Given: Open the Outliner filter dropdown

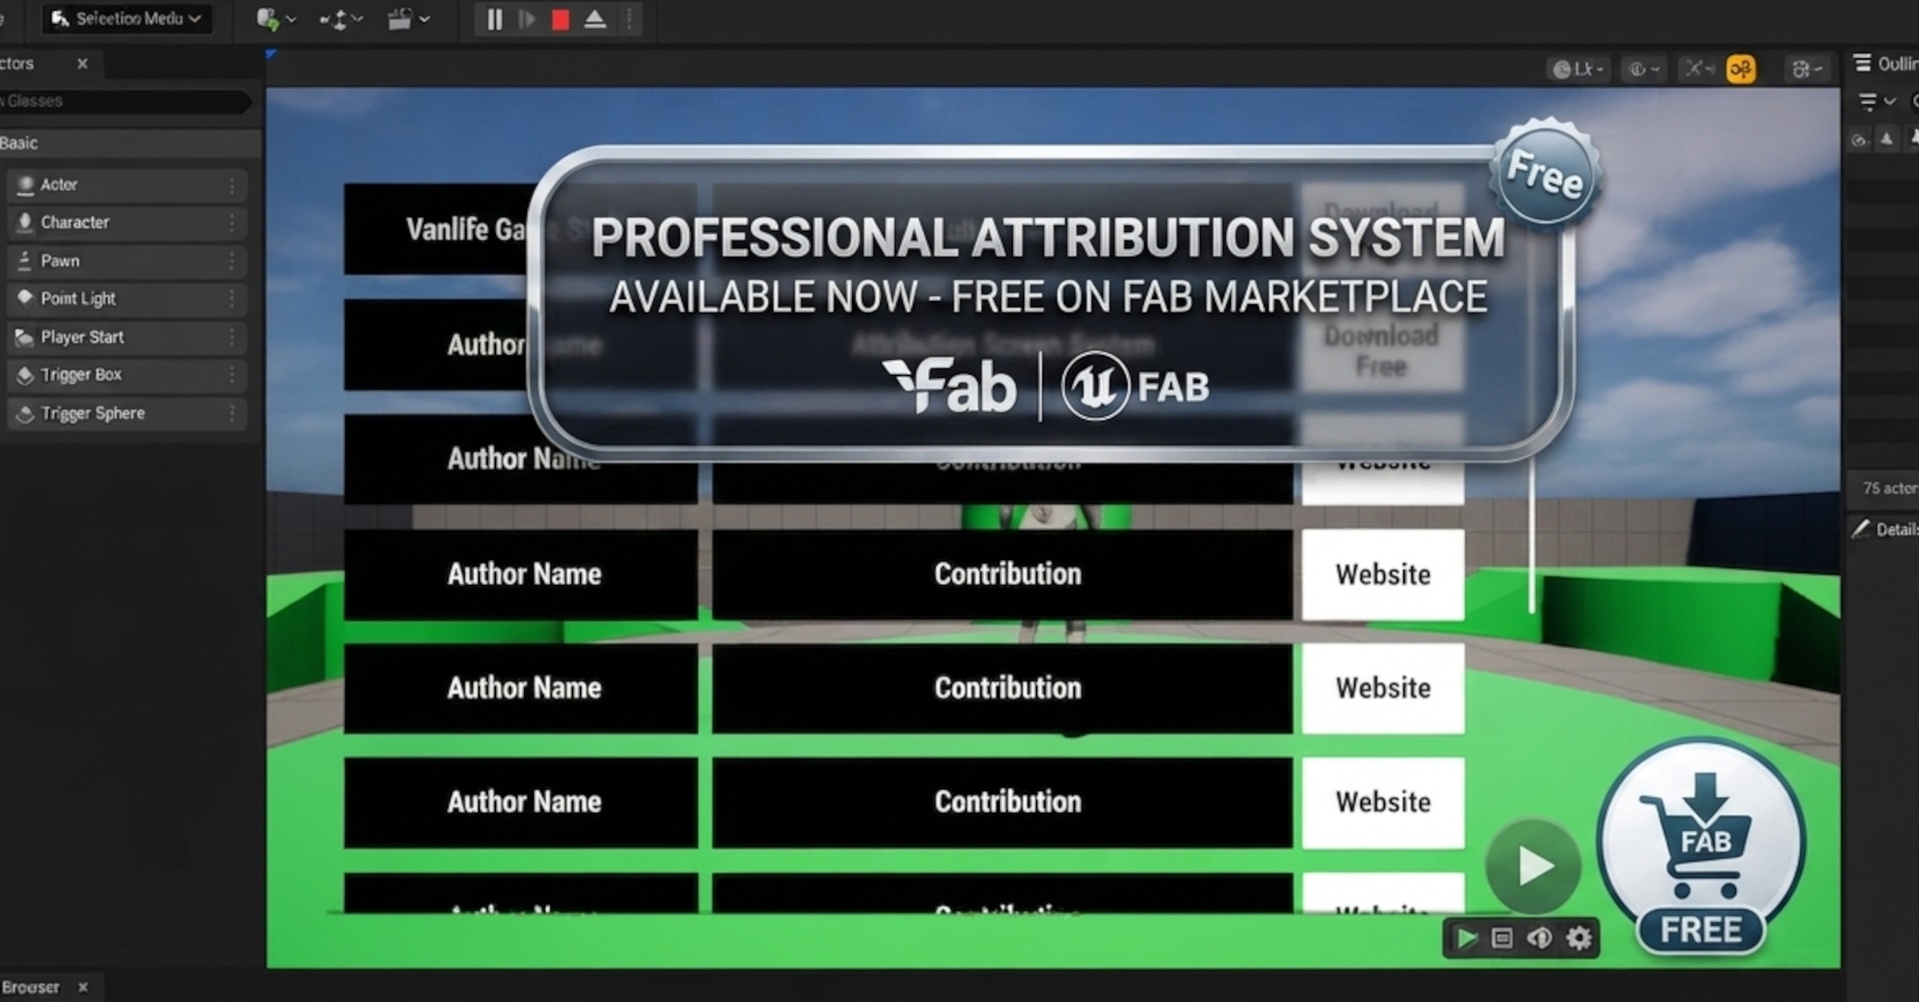Looking at the screenshot, I should tap(1876, 101).
